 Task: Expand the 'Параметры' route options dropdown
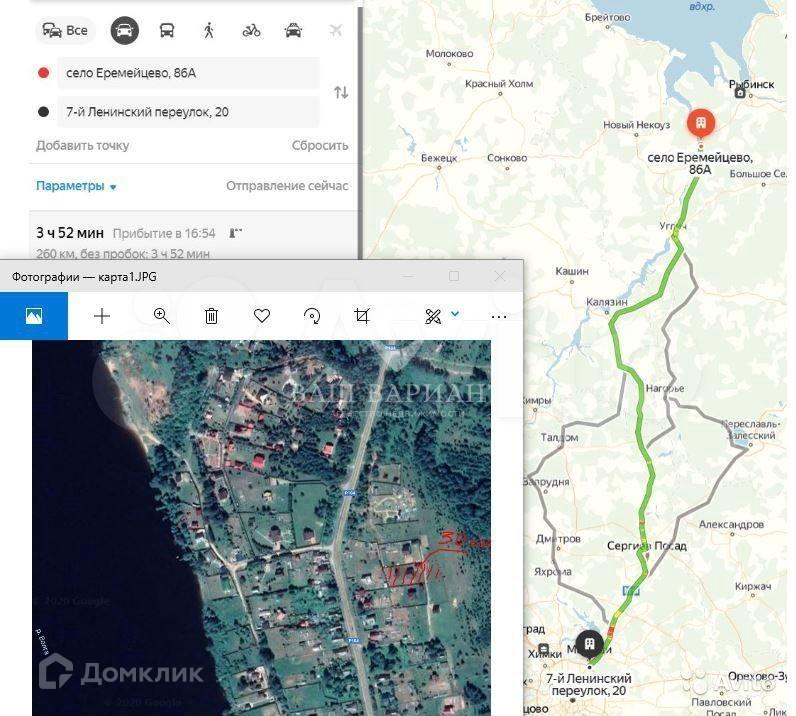click(76, 186)
